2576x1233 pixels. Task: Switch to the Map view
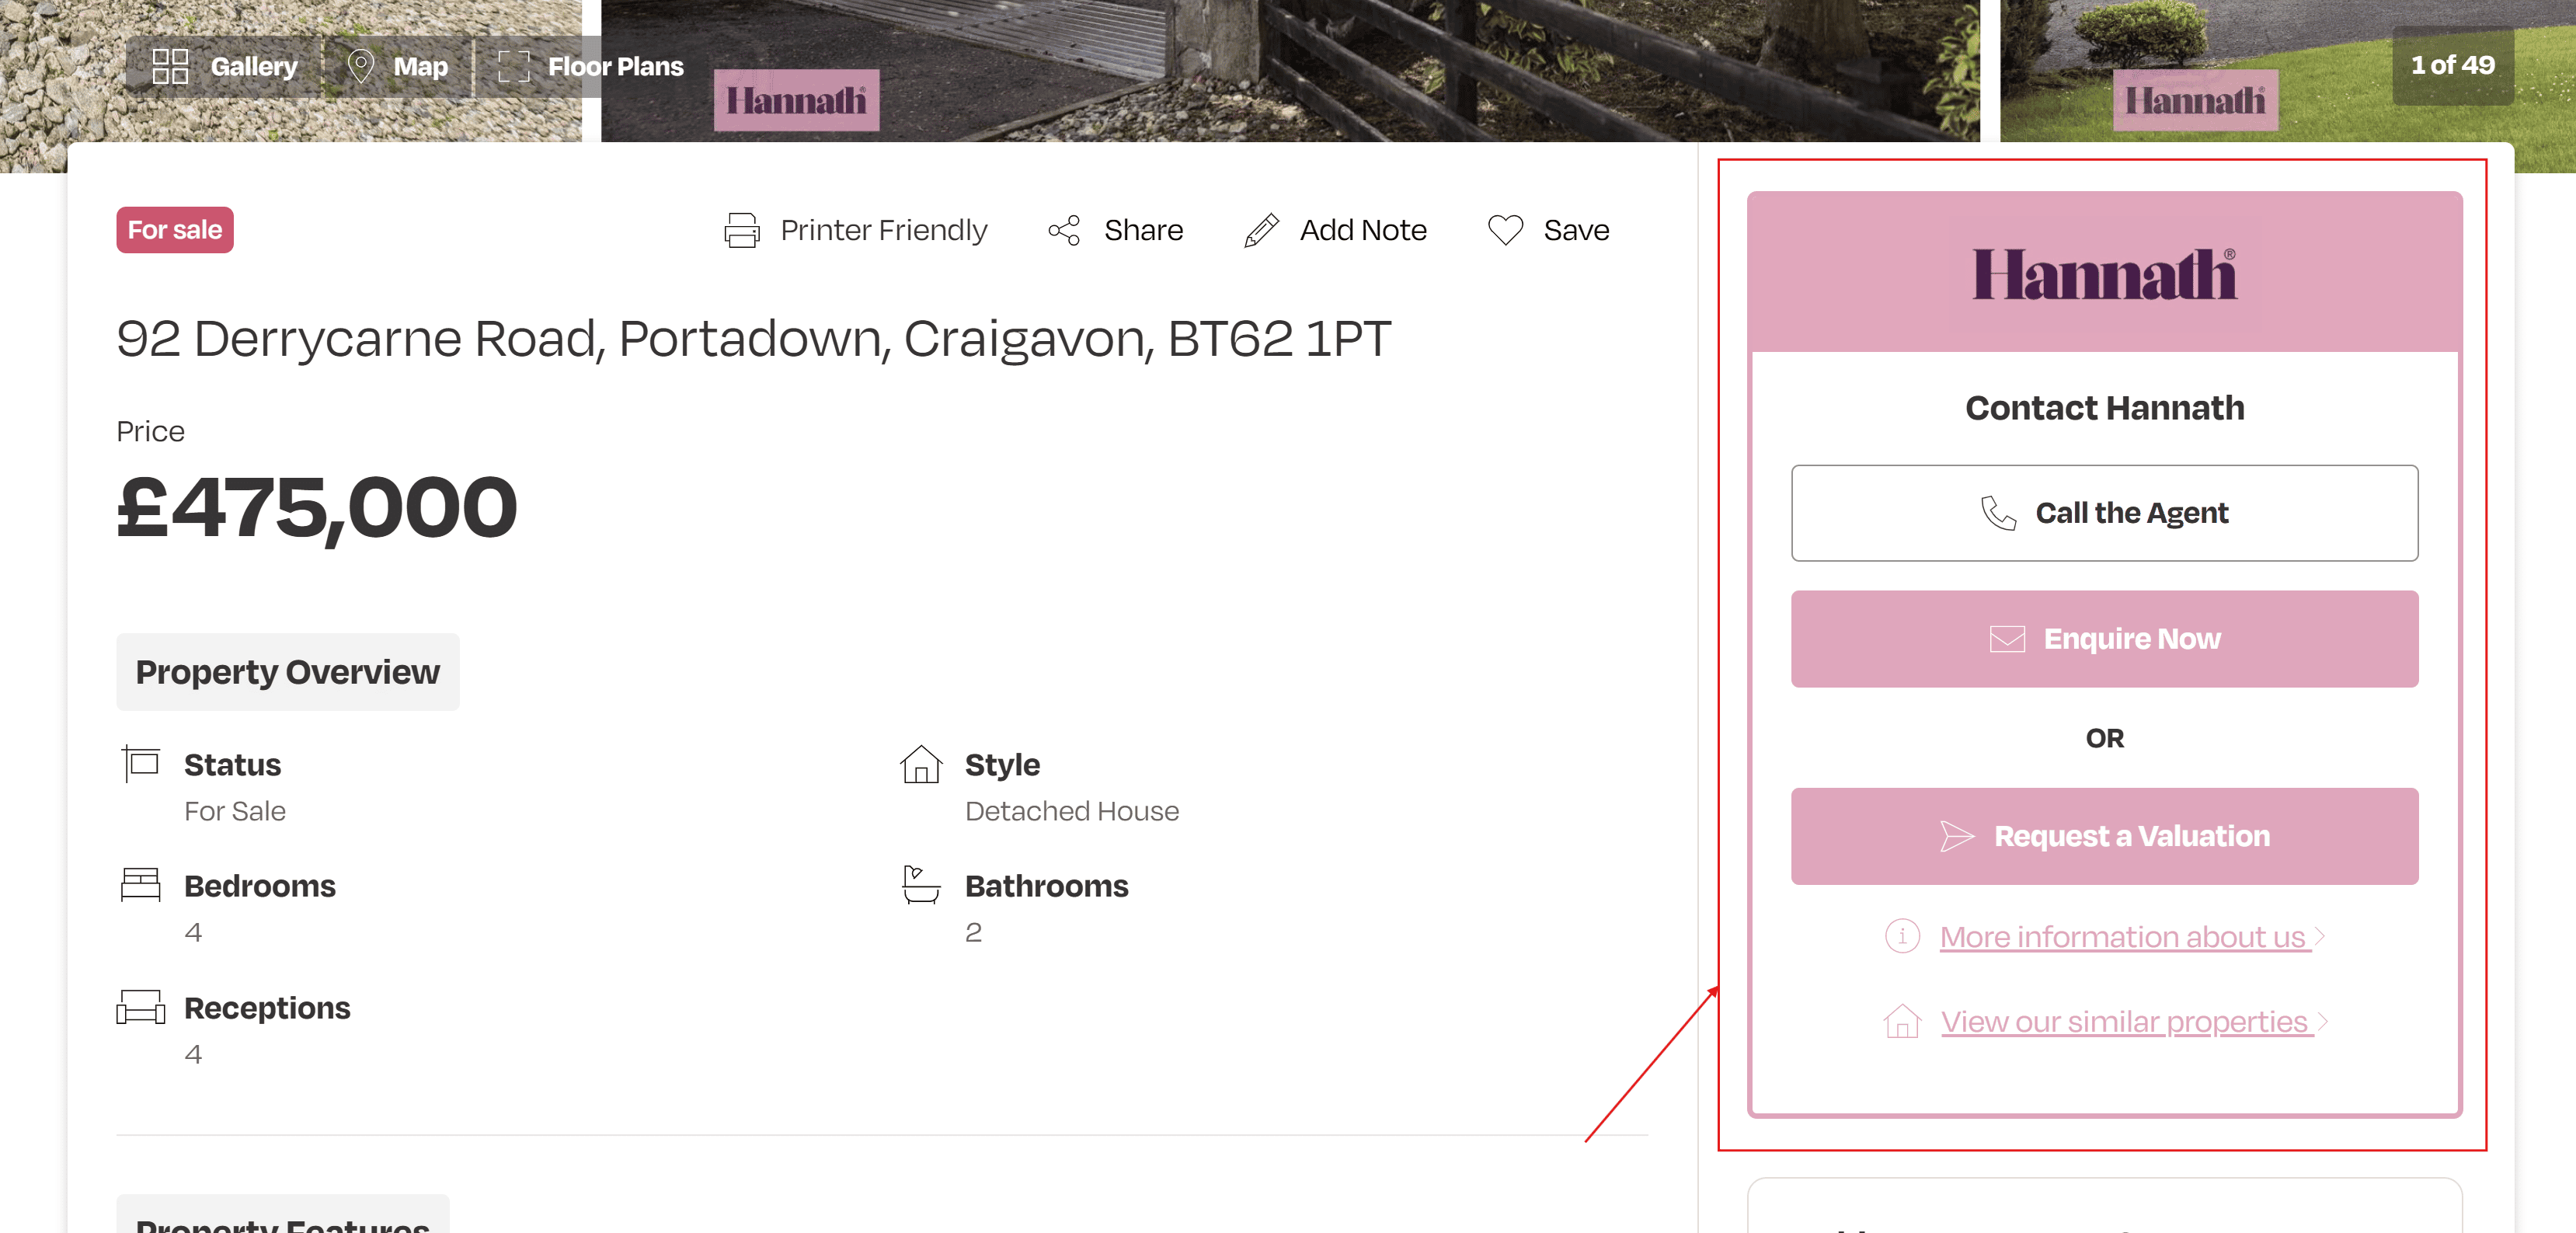[x=398, y=66]
